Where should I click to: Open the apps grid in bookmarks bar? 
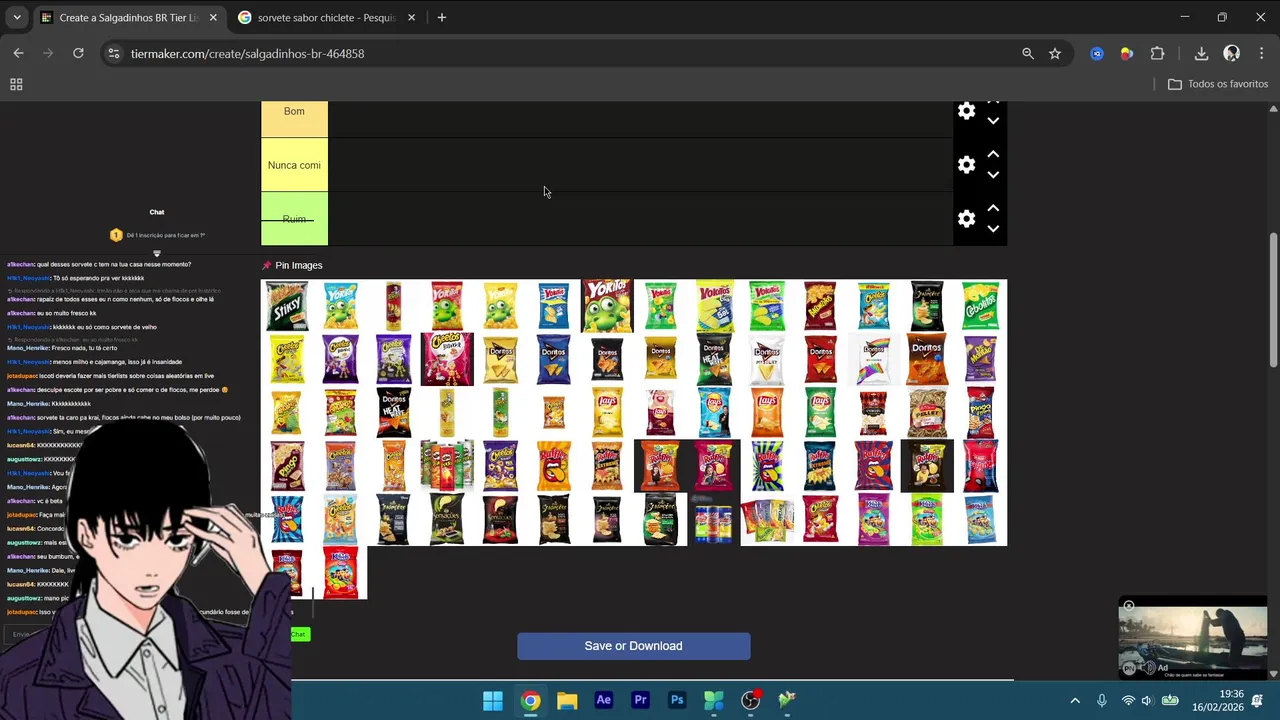pyautogui.click(x=16, y=84)
